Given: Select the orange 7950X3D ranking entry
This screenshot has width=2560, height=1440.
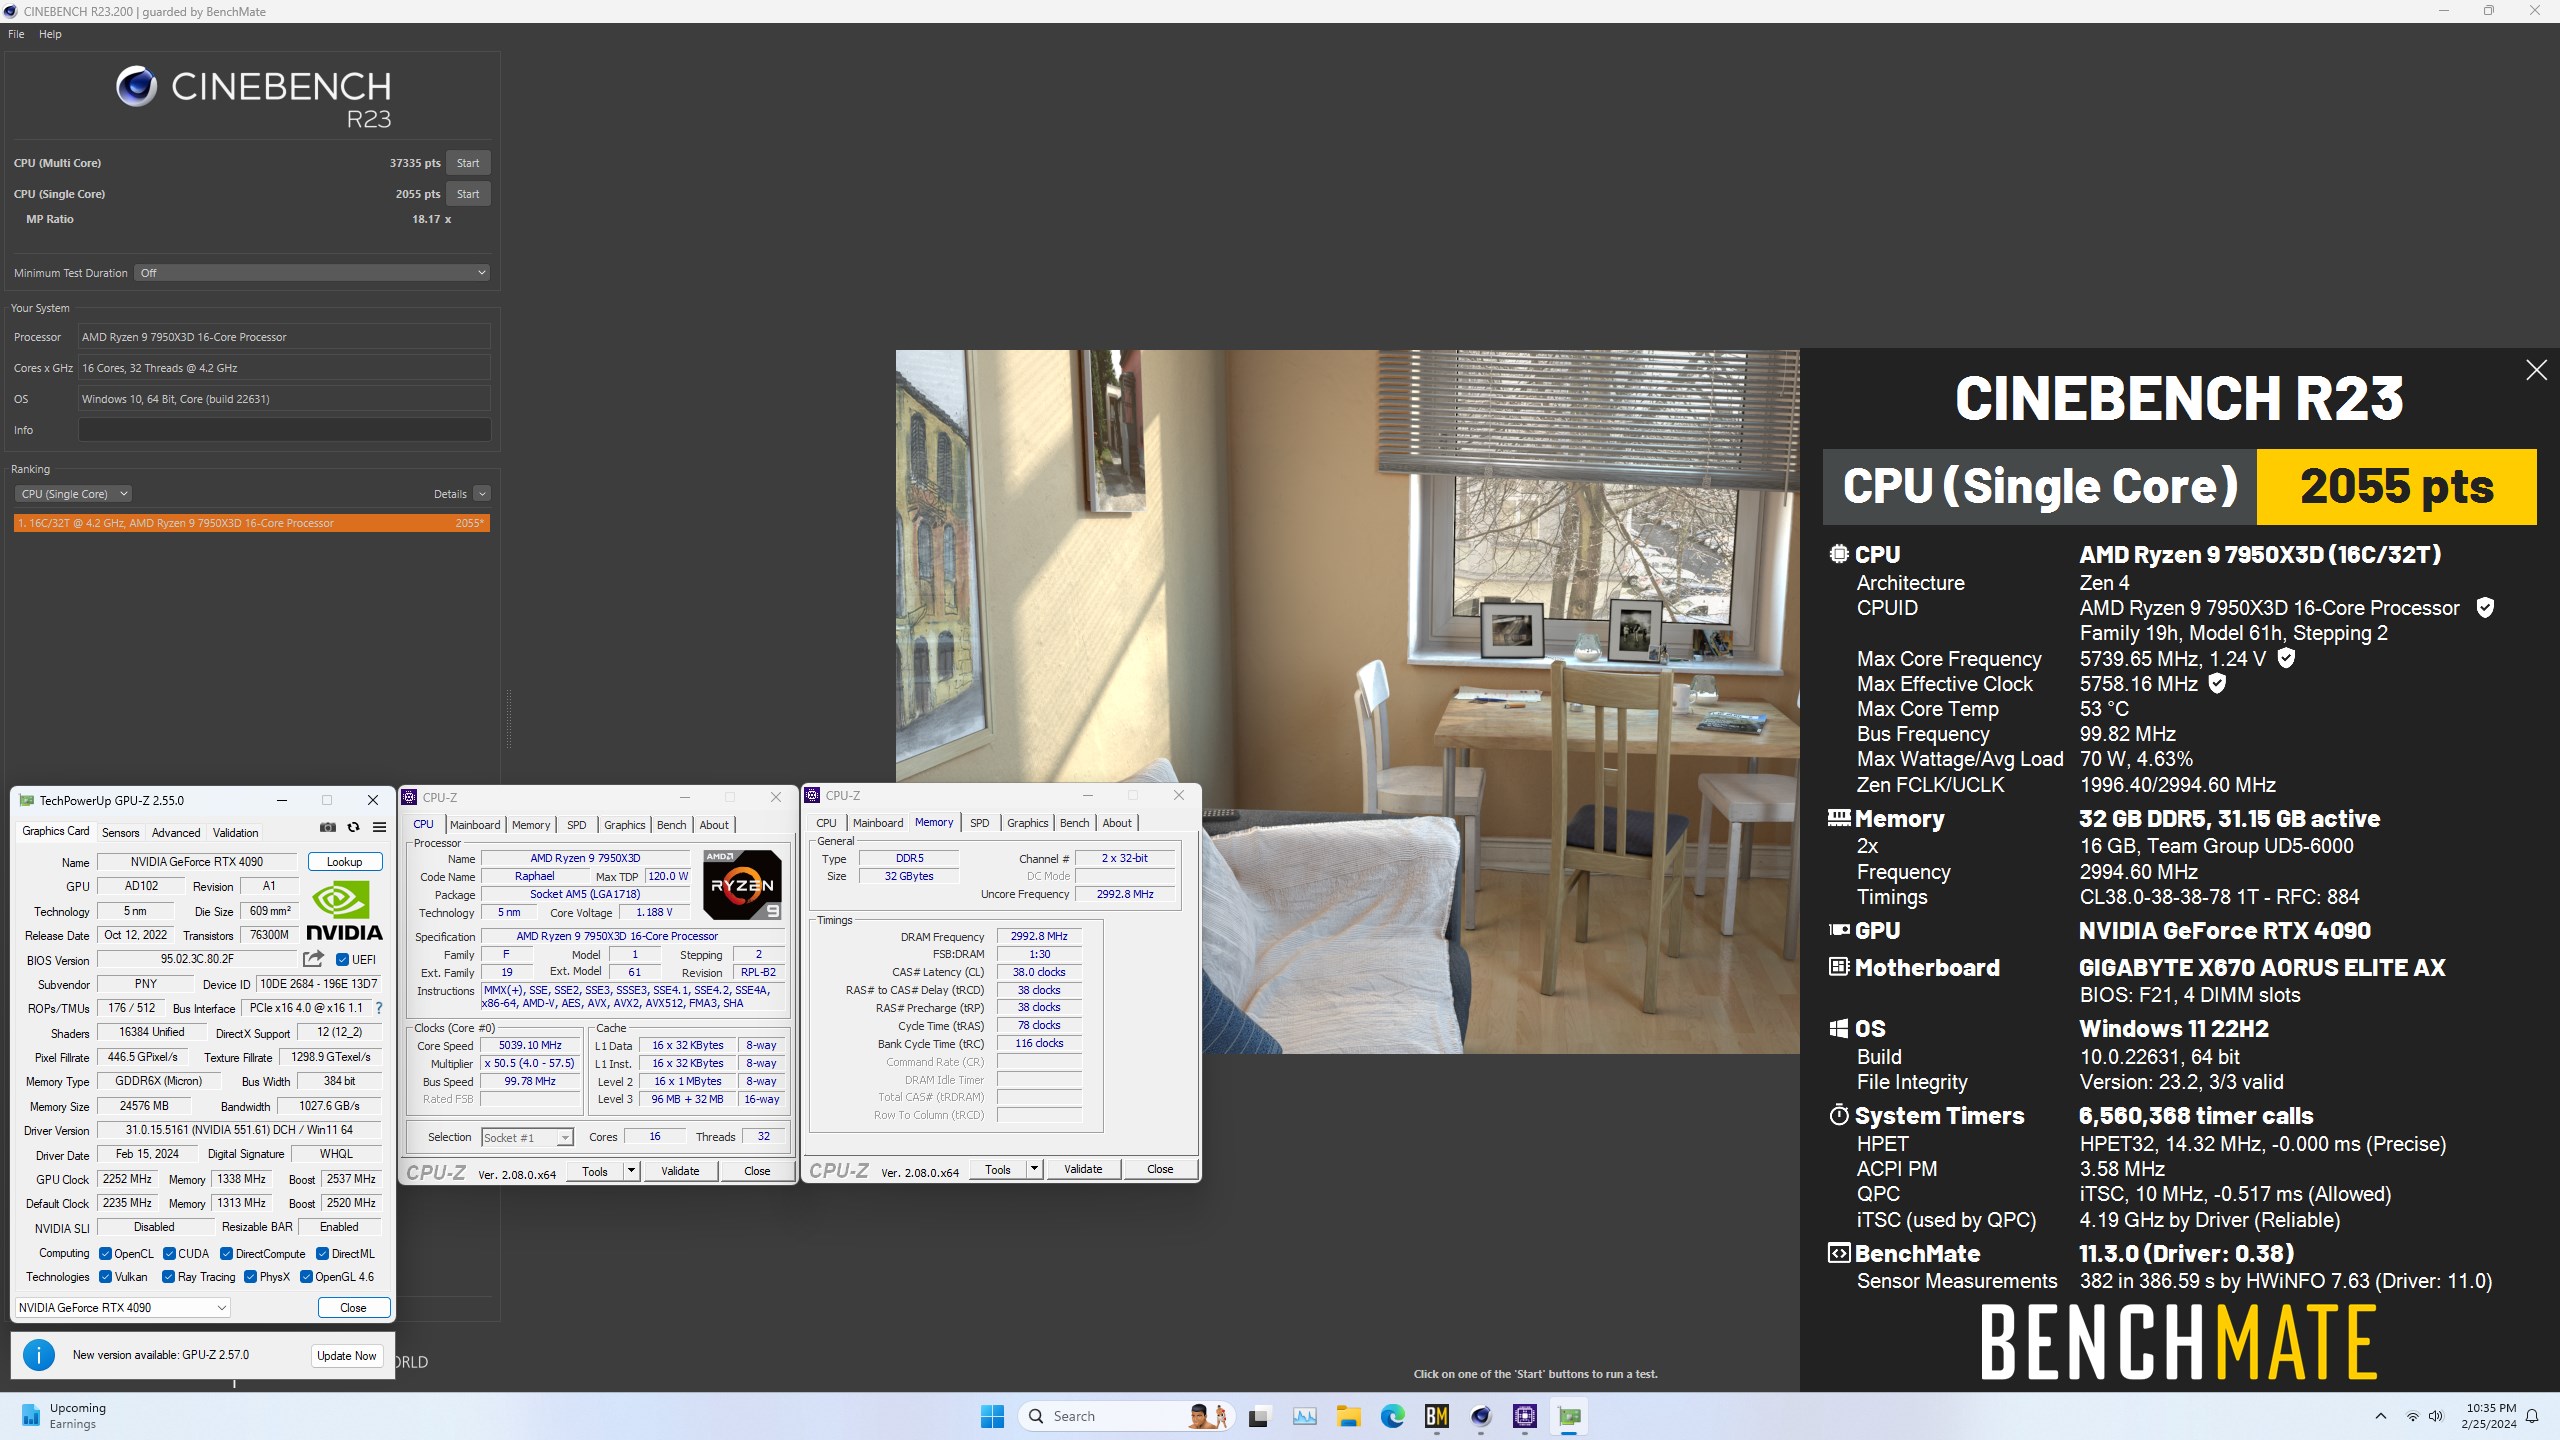Looking at the screenshot, I should click(x=252, y=523).
